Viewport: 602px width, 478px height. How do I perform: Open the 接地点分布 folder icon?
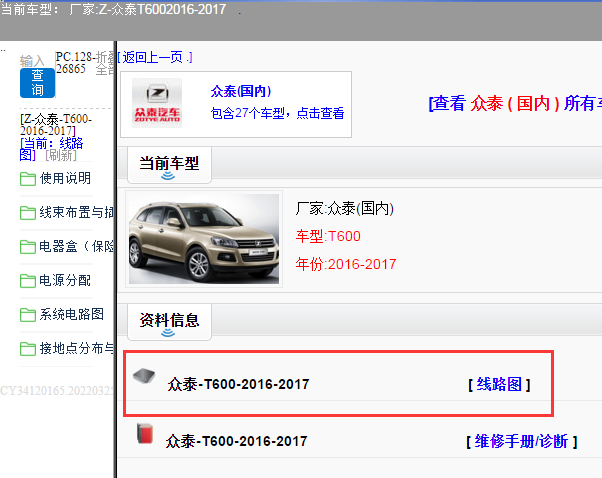tap(28, 349)
